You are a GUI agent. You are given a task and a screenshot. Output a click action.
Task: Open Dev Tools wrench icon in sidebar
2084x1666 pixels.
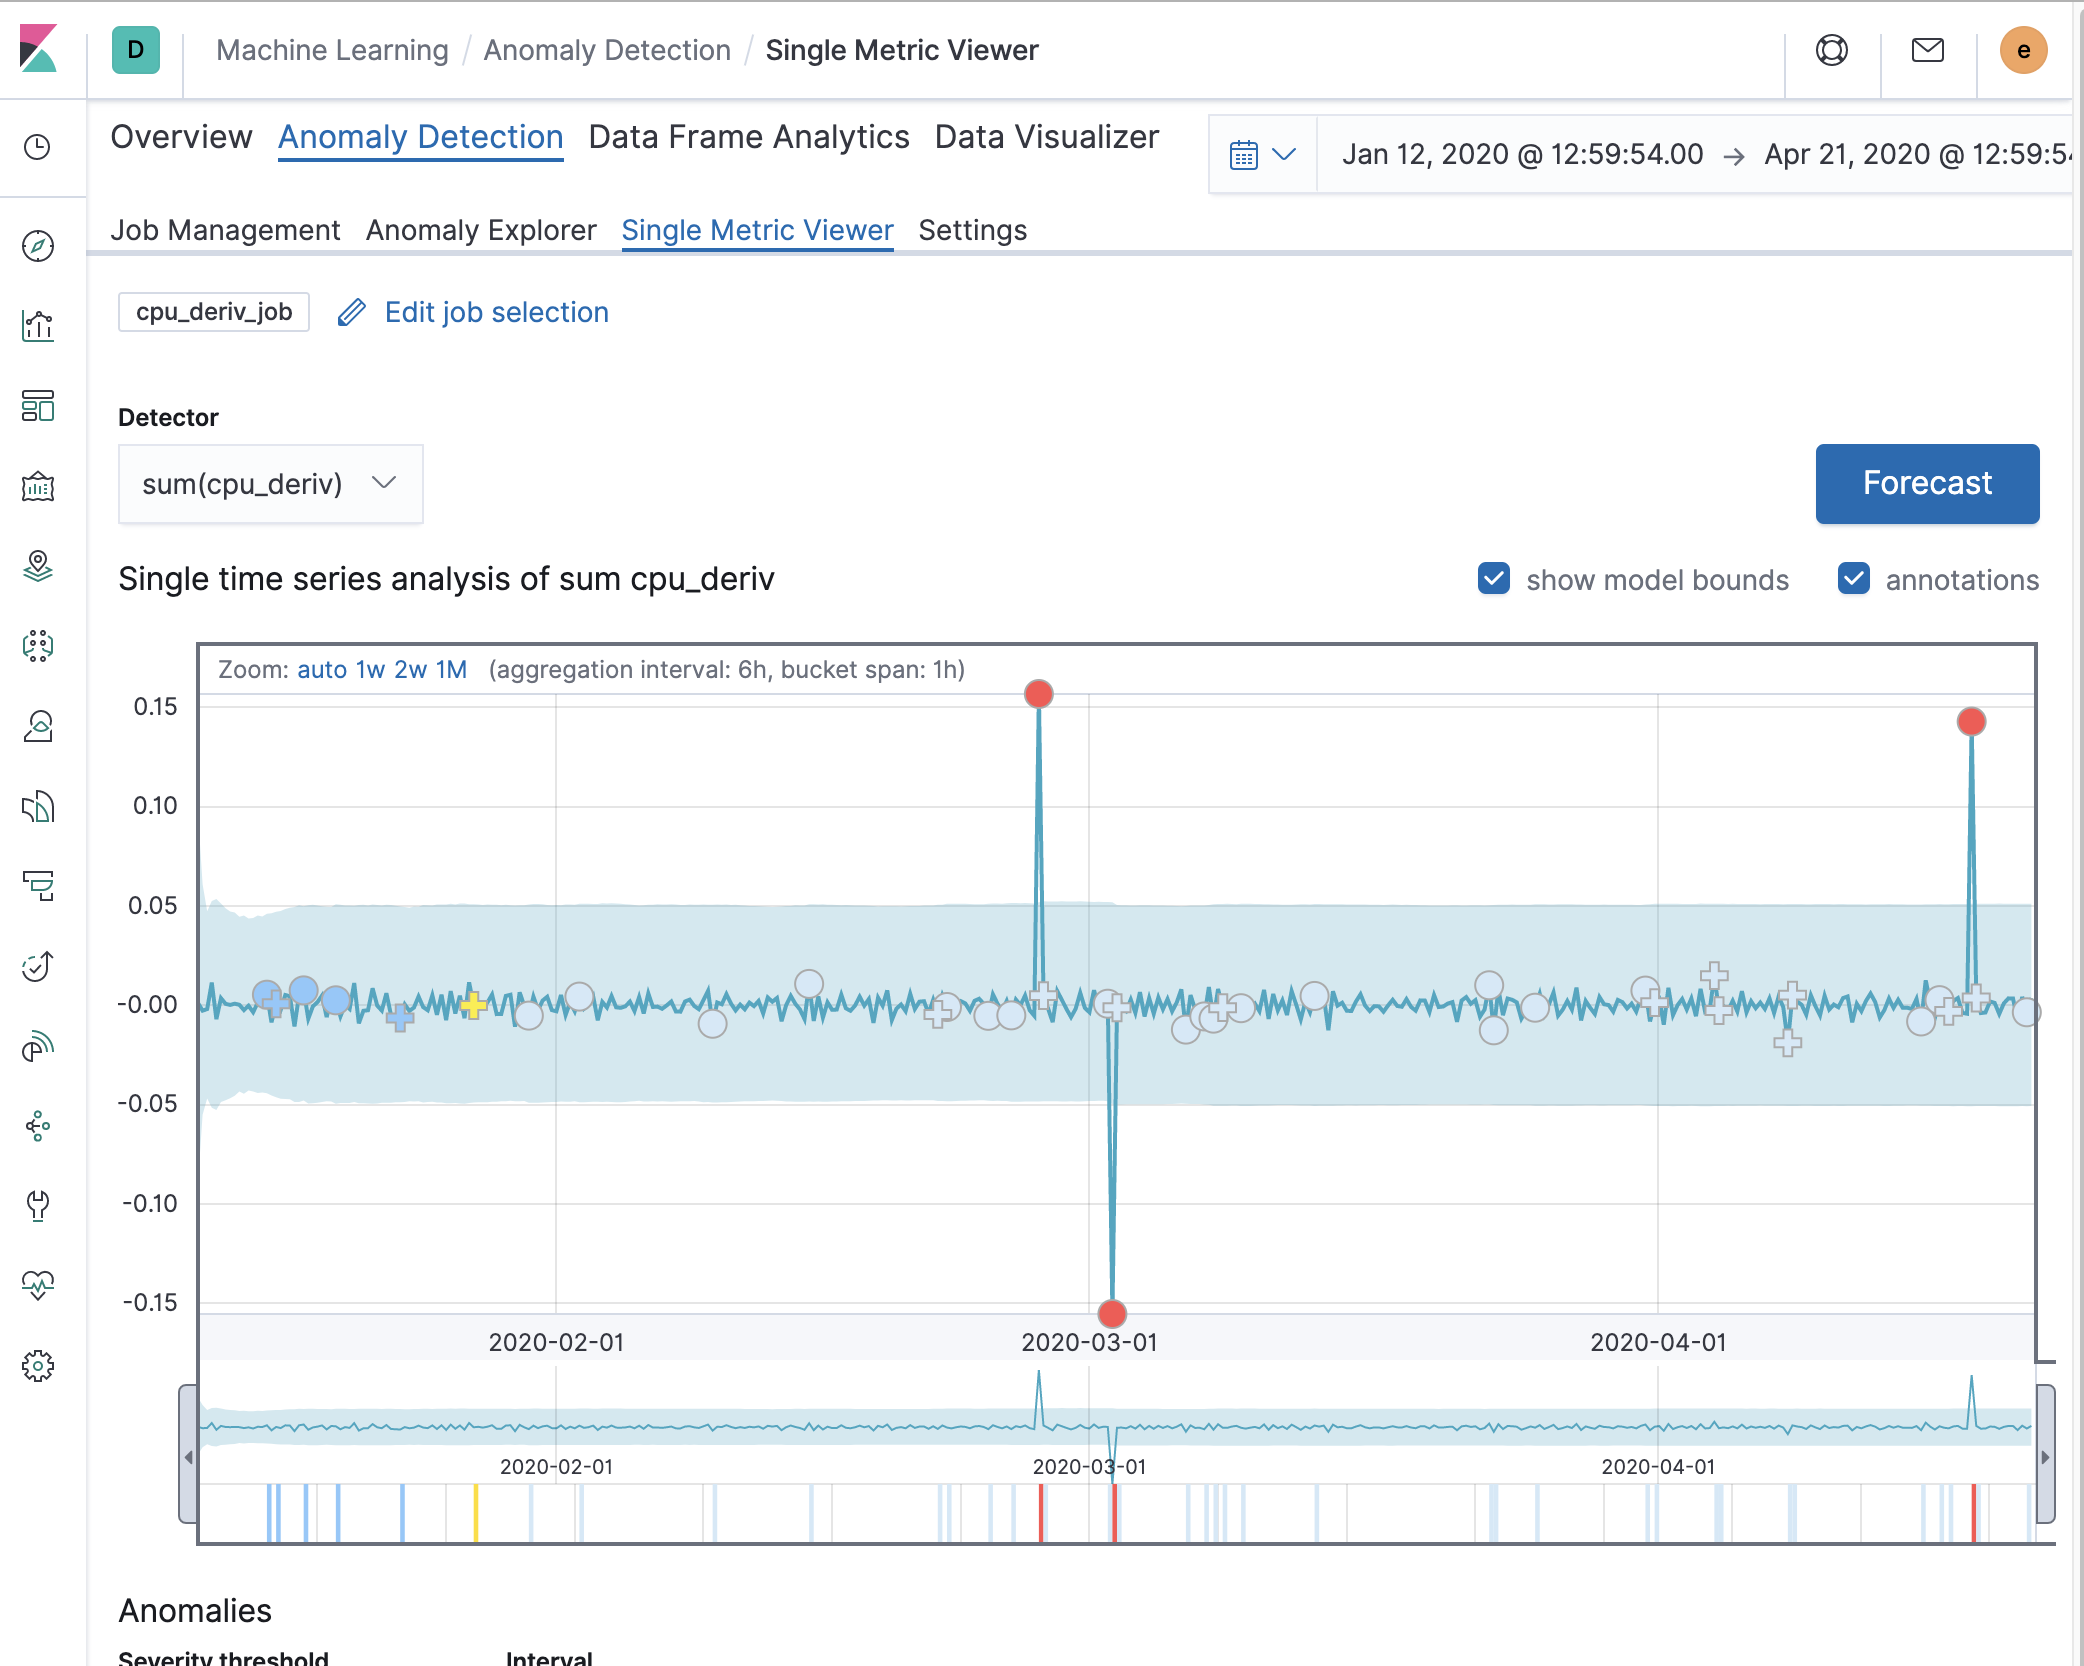tap(38, 1205)
